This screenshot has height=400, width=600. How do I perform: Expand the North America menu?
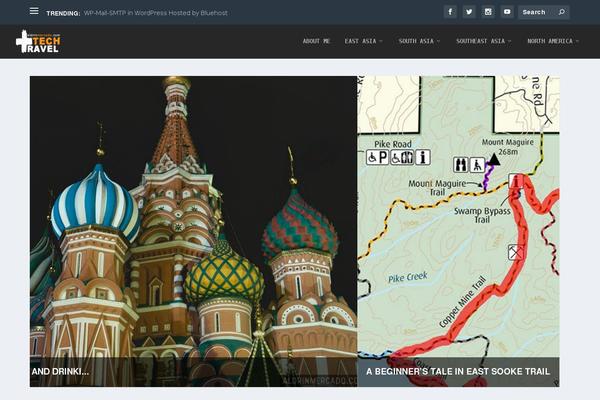tap(553, 41)
